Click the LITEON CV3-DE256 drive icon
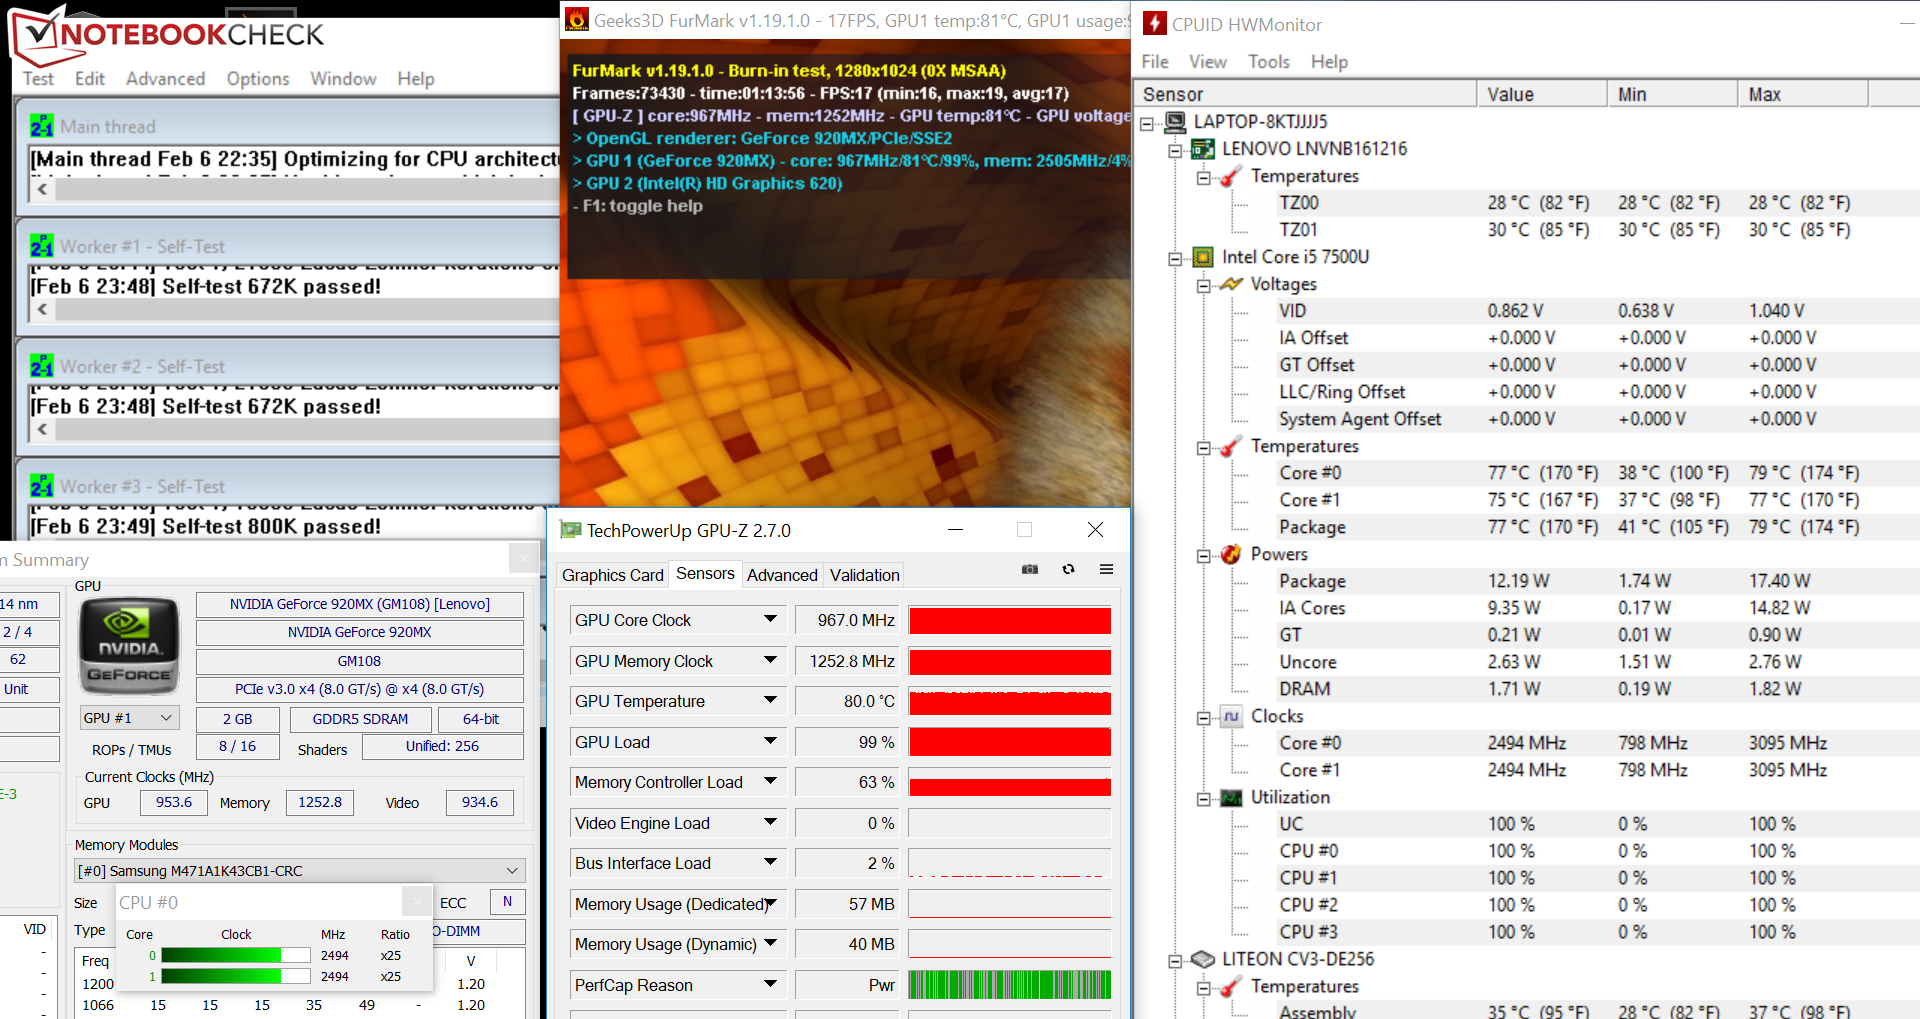The image size is (1920, 1019). [x=1204, y=959]
